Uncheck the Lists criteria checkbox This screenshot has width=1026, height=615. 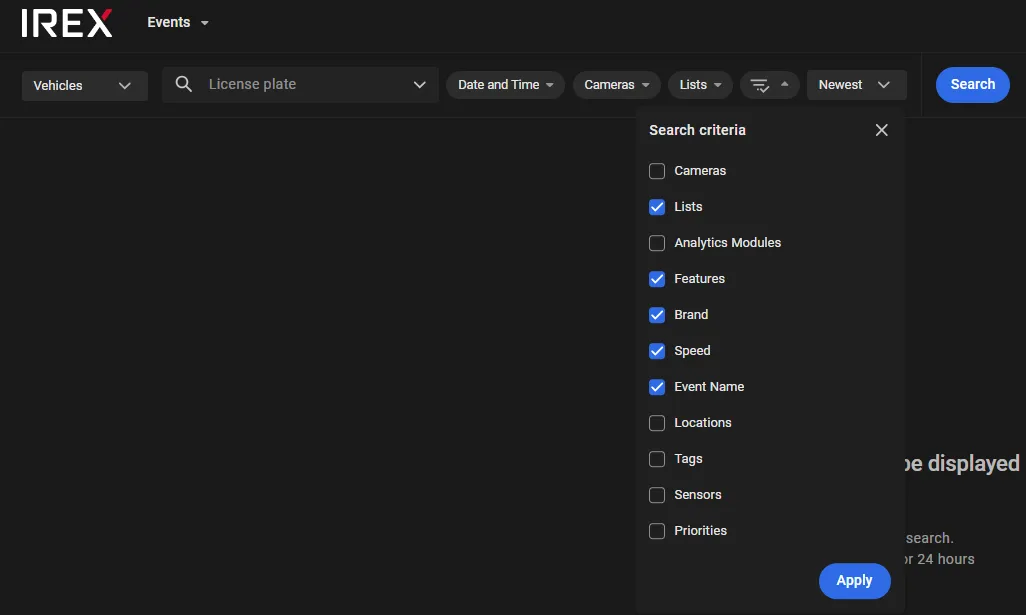coord(657,207)
